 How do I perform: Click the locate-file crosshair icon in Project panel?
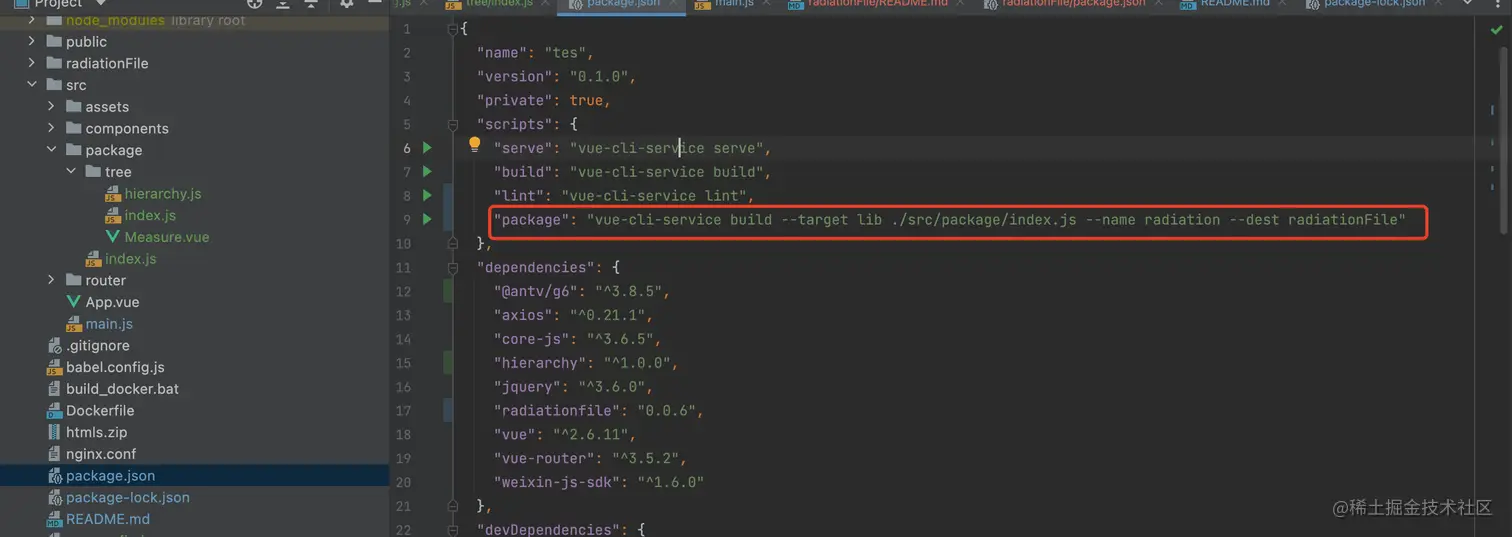[255, 4]
